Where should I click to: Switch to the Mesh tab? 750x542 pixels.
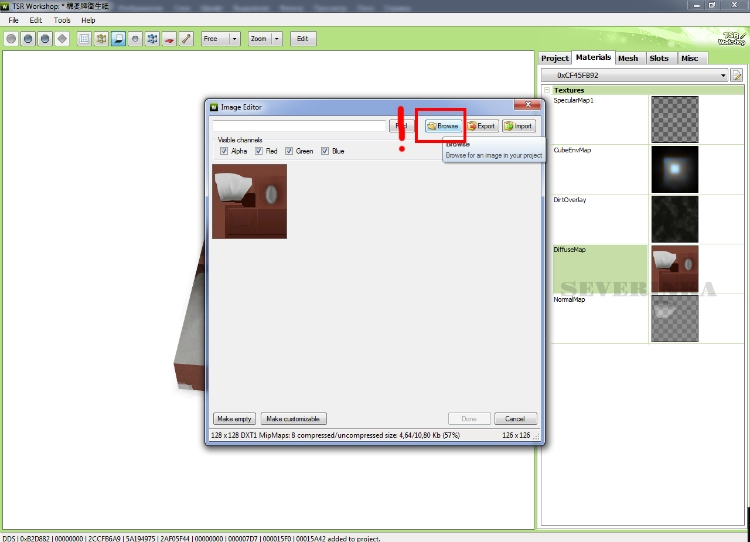click(628, 58)
